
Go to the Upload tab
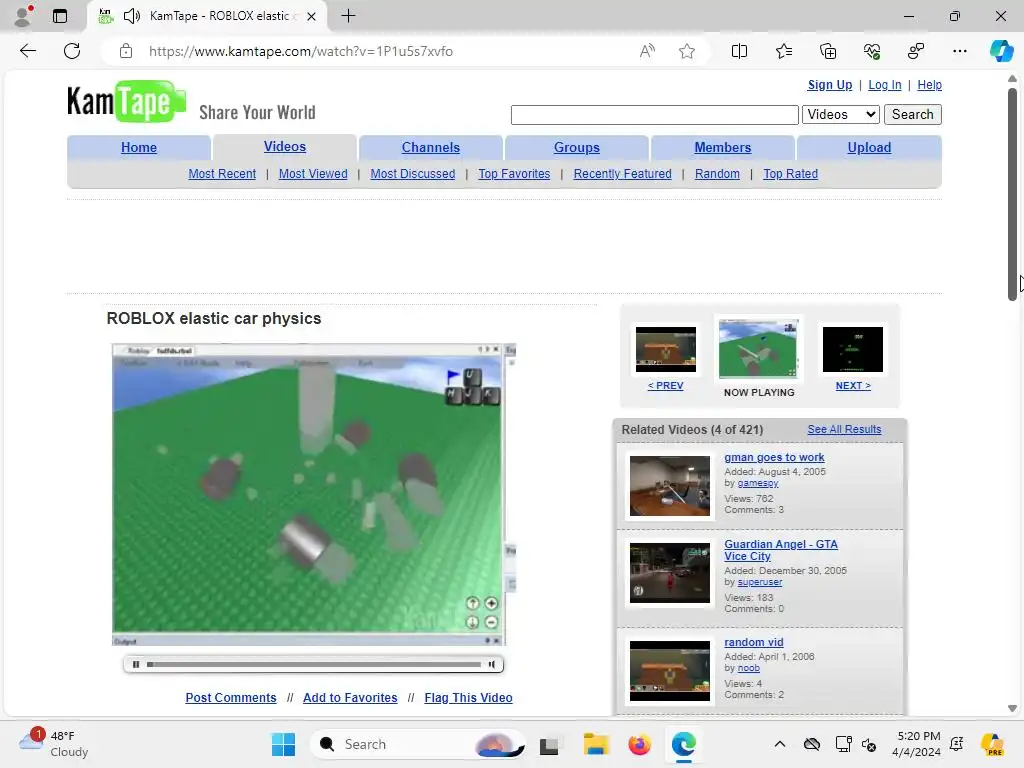coord(869,148)
